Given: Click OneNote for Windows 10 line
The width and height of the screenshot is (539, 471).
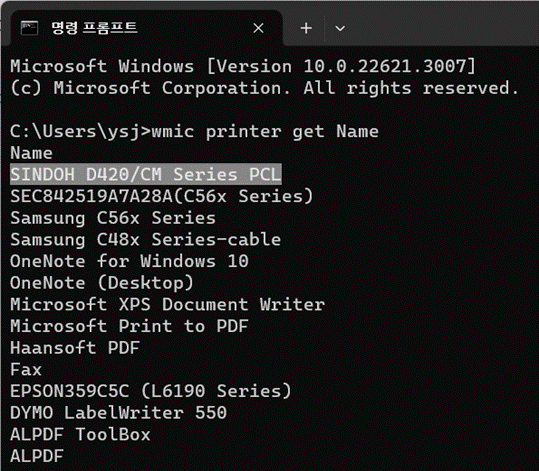Looking at the screenshot, I should click(x=129, y=261).
